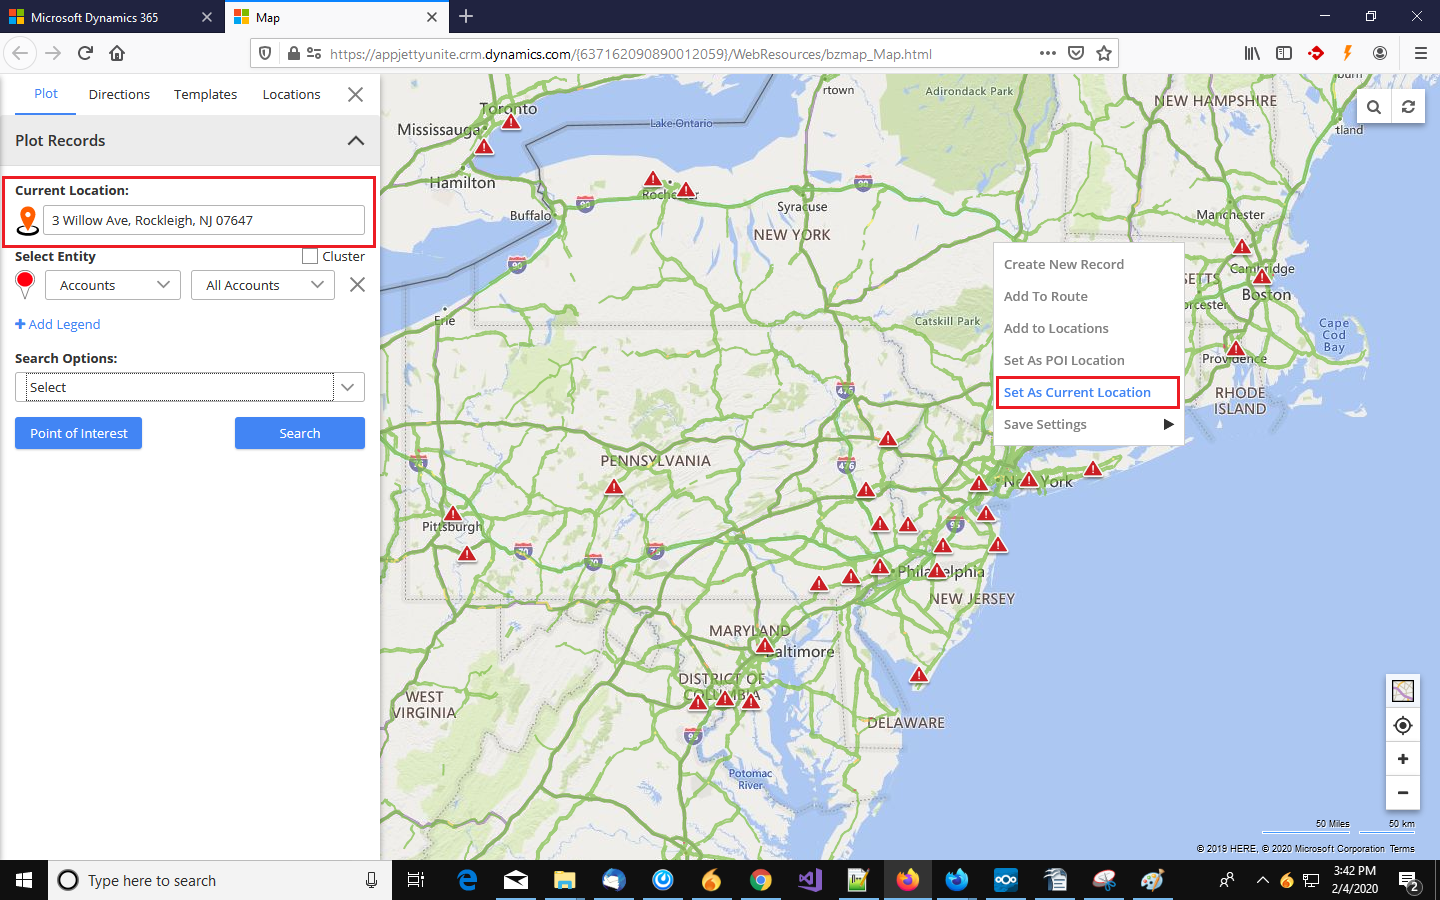Open the All Accounts view dropdown

pyautogui.click(x=262, y=284)
